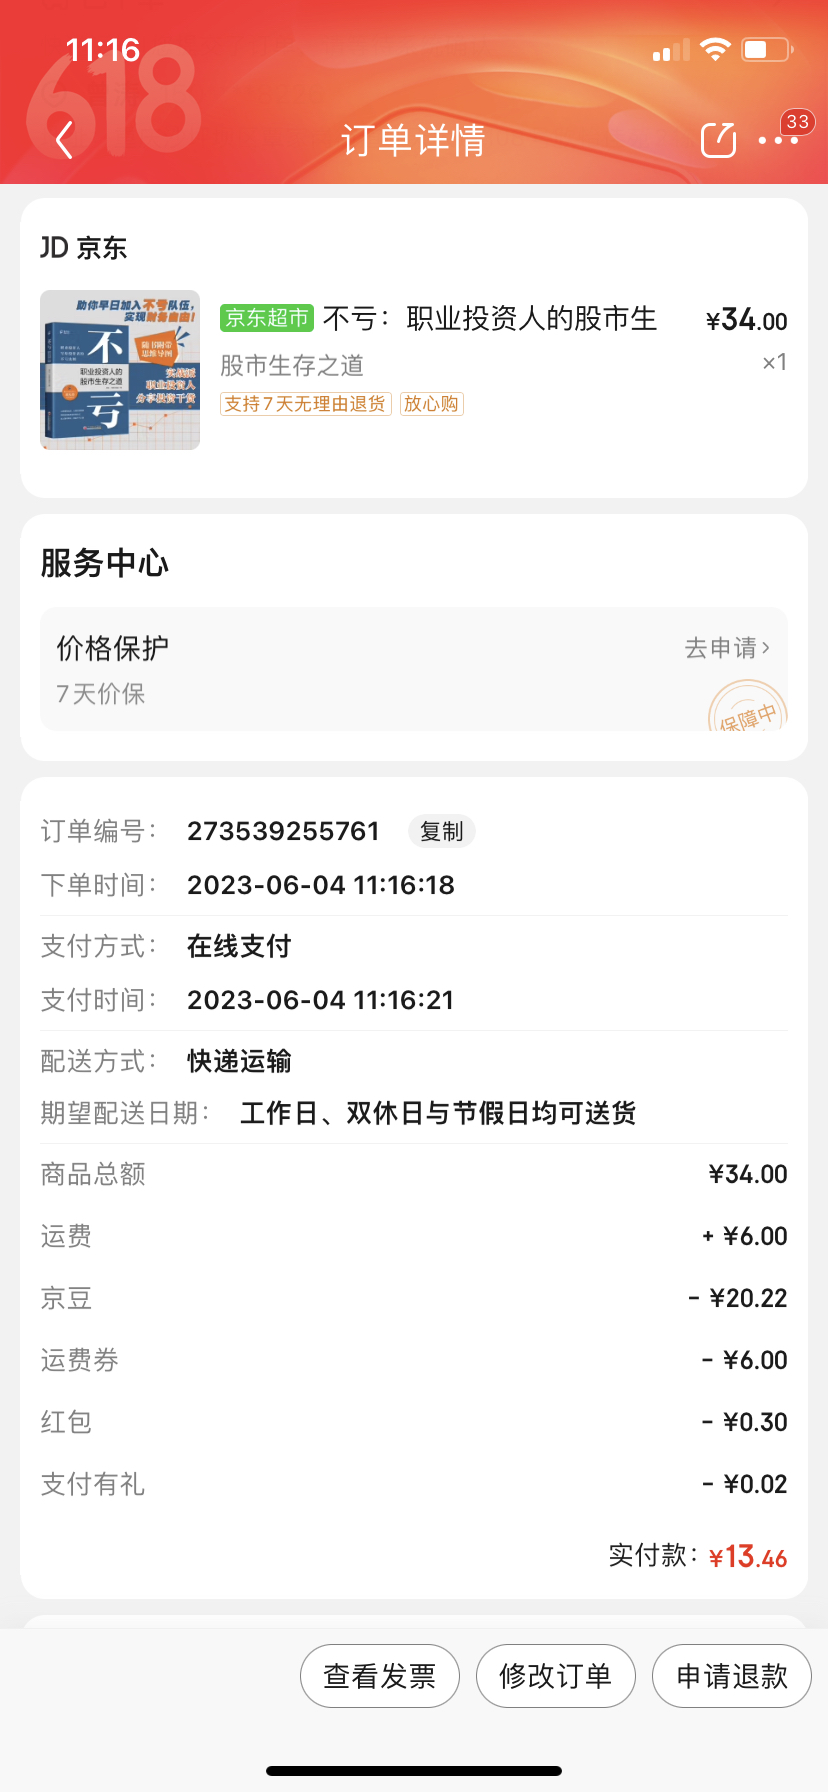Open the book cover thumbnail
828x1792 pixels.
tap(120, 370)
